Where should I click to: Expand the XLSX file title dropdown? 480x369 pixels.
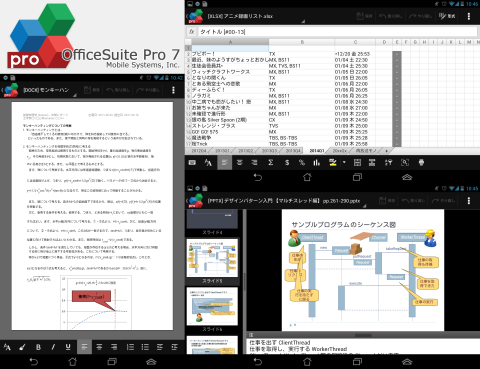303,22
